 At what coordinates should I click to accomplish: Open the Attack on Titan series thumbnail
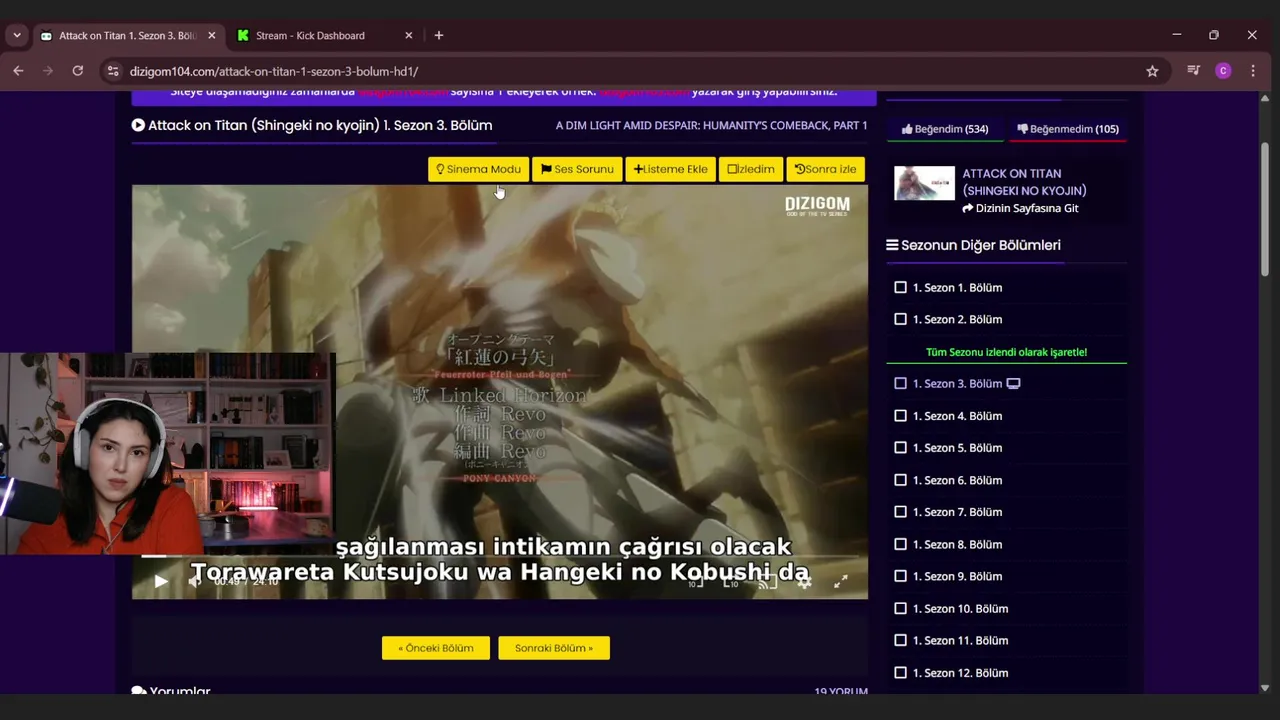[x=924, y=183]
